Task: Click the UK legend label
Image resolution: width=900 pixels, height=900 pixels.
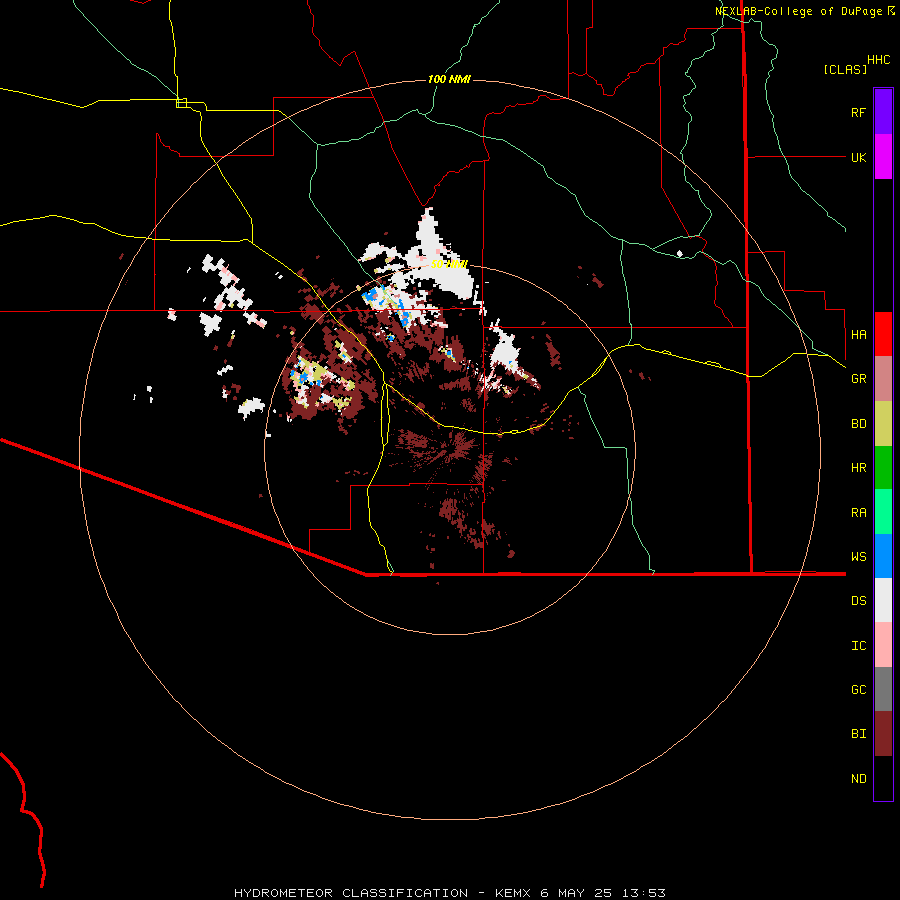Action: 858,157
